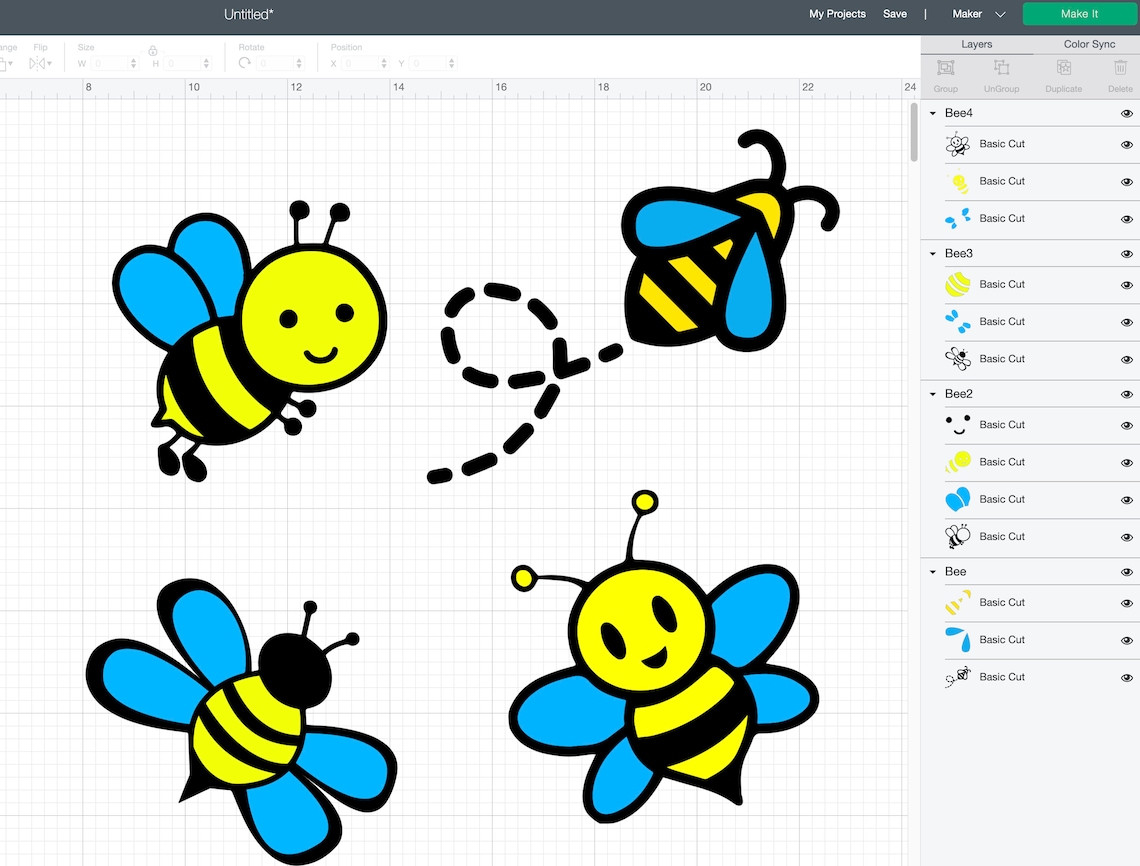Open the Flip options icon
The image size is (1140, 866).
40,62
